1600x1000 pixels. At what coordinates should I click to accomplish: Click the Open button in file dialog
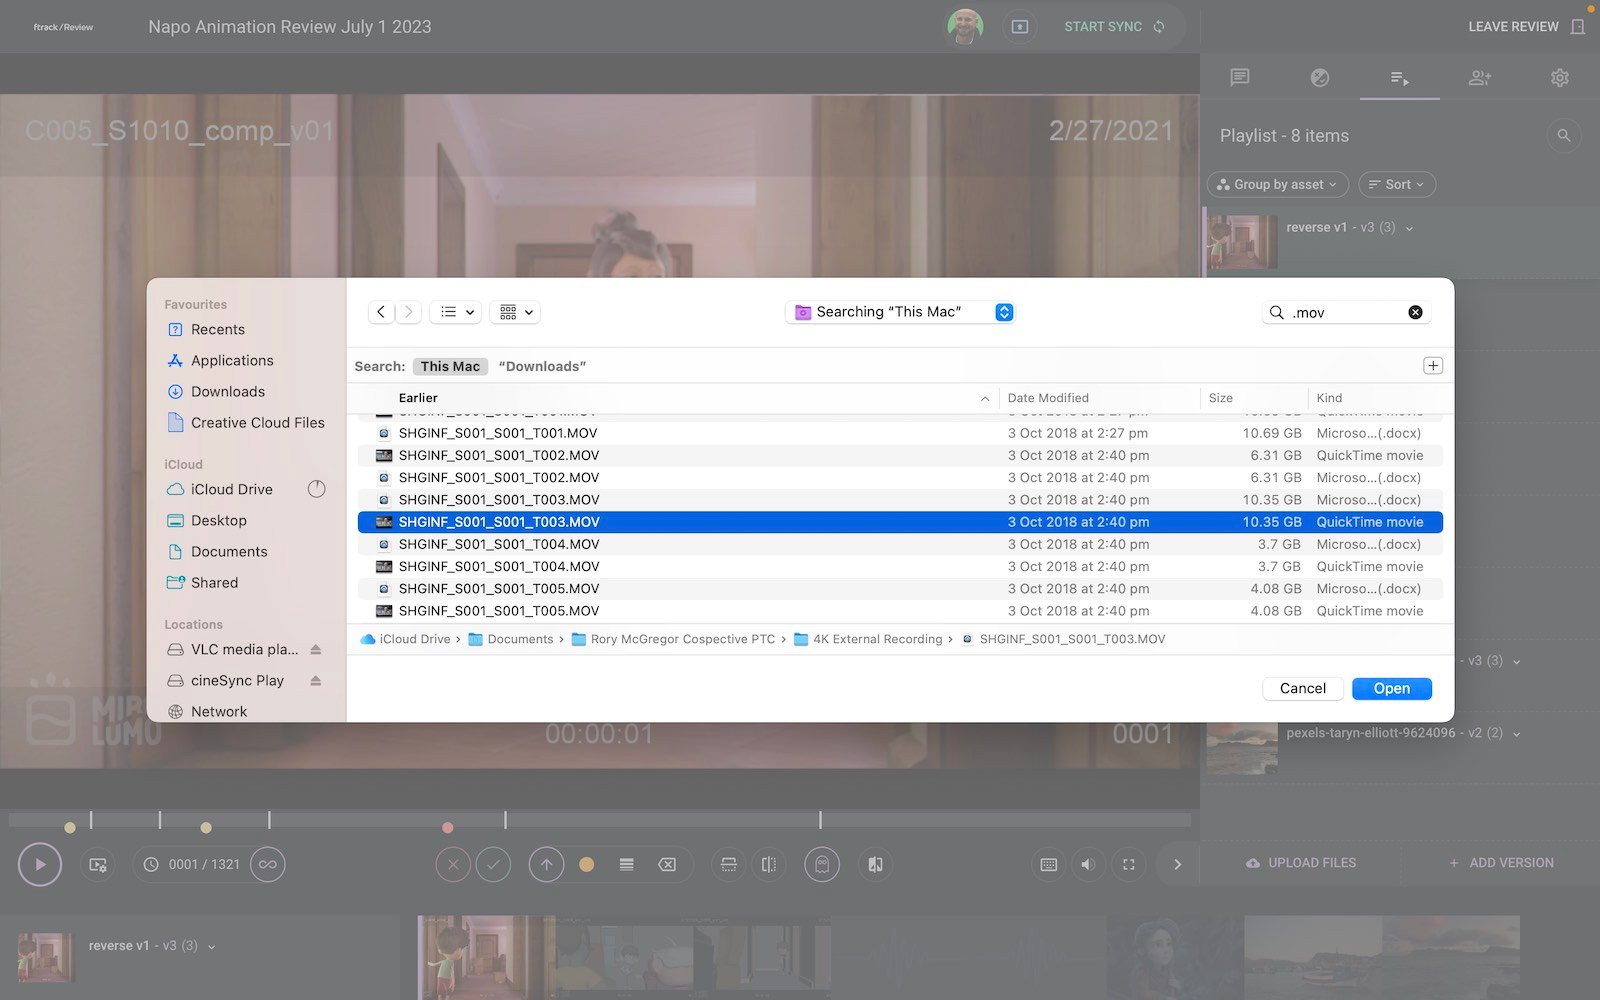(x=1391, y=688)
